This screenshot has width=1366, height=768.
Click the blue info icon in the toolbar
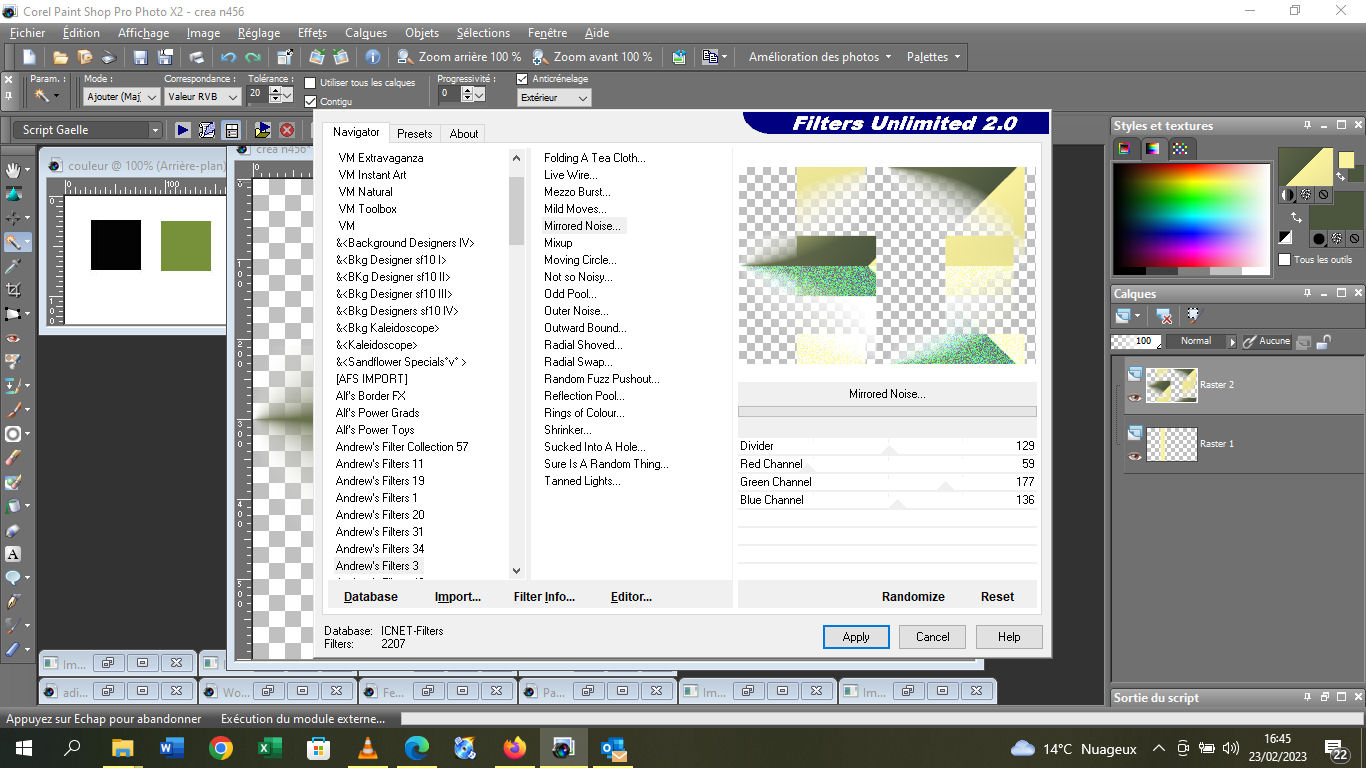[x=373, y=57]
